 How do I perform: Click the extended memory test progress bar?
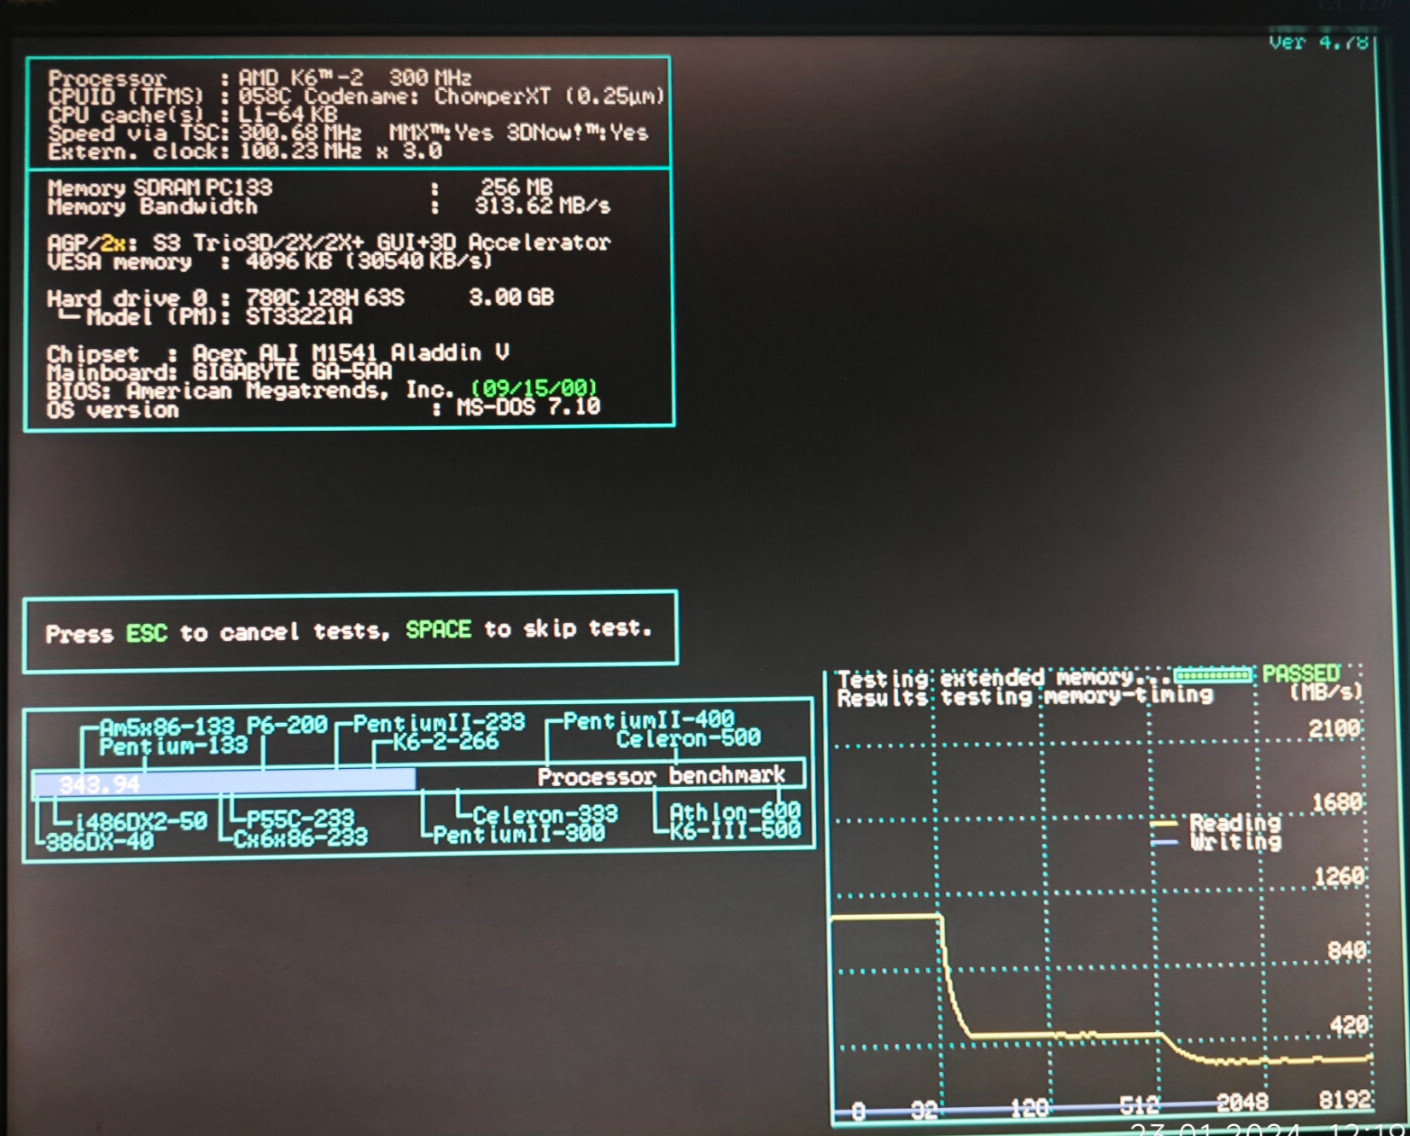point(1213,676)
